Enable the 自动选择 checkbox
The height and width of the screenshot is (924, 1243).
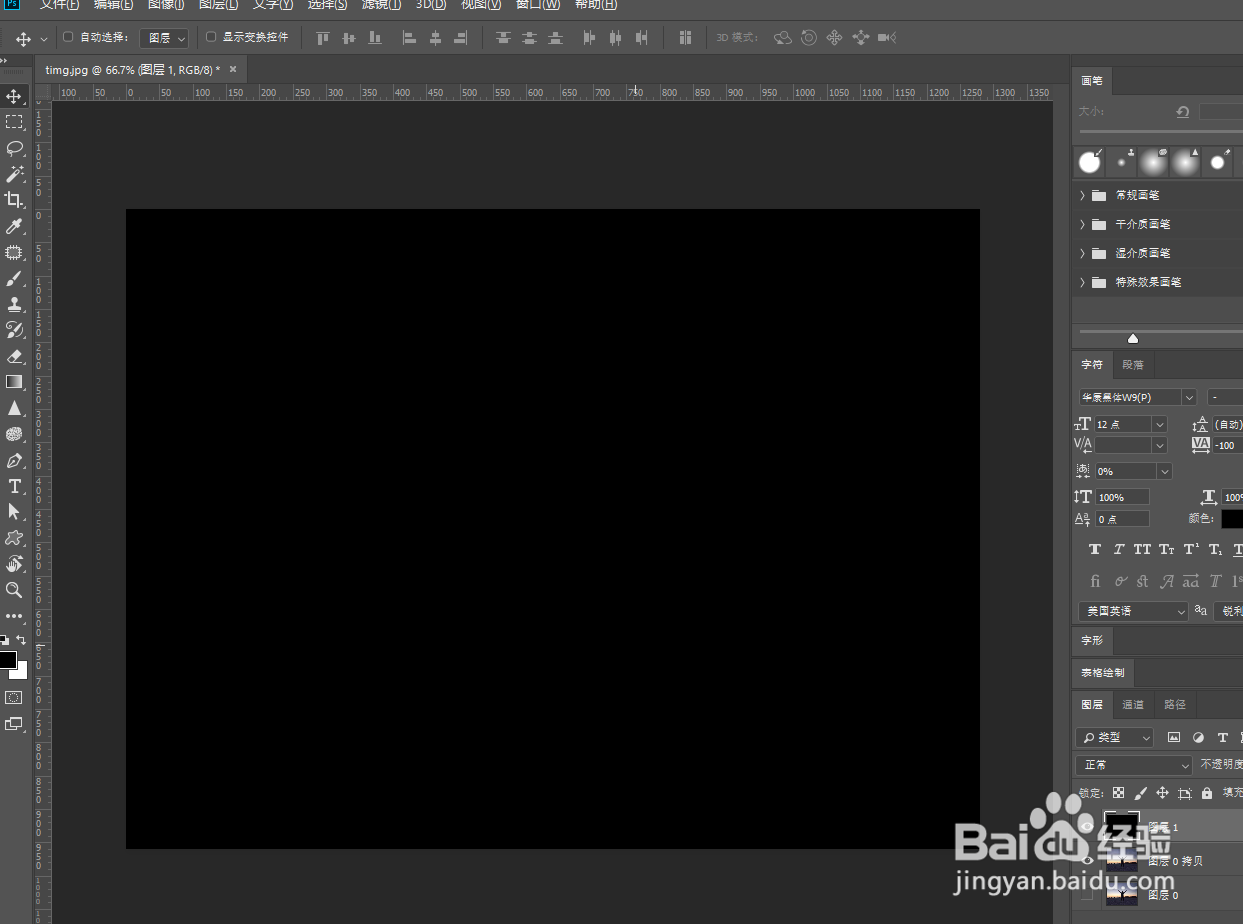coord(68,37)
